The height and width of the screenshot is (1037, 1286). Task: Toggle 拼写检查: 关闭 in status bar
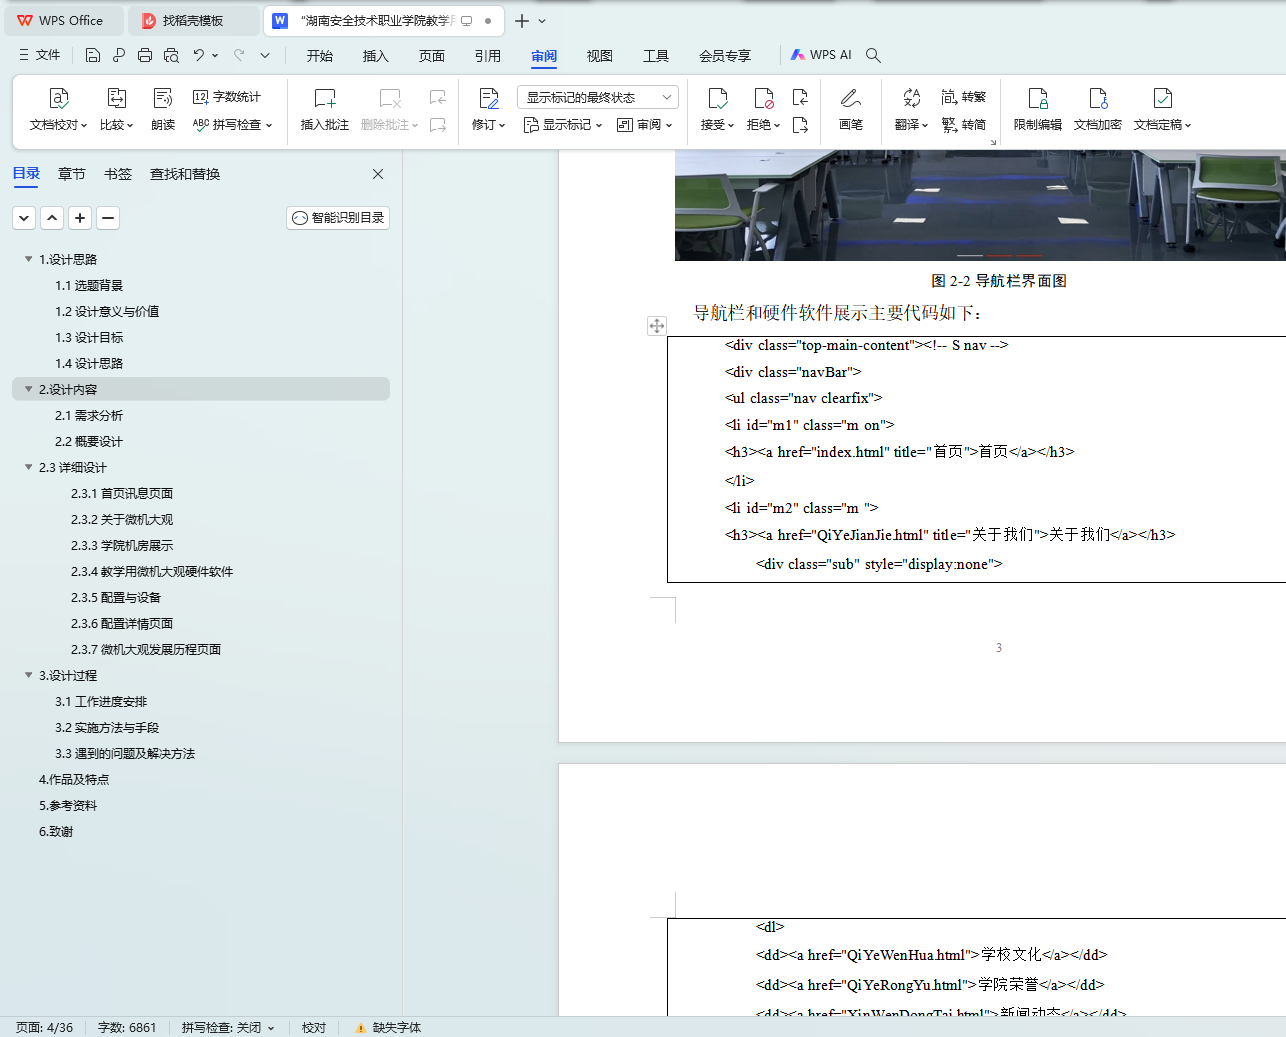[x=227, y=1028]
